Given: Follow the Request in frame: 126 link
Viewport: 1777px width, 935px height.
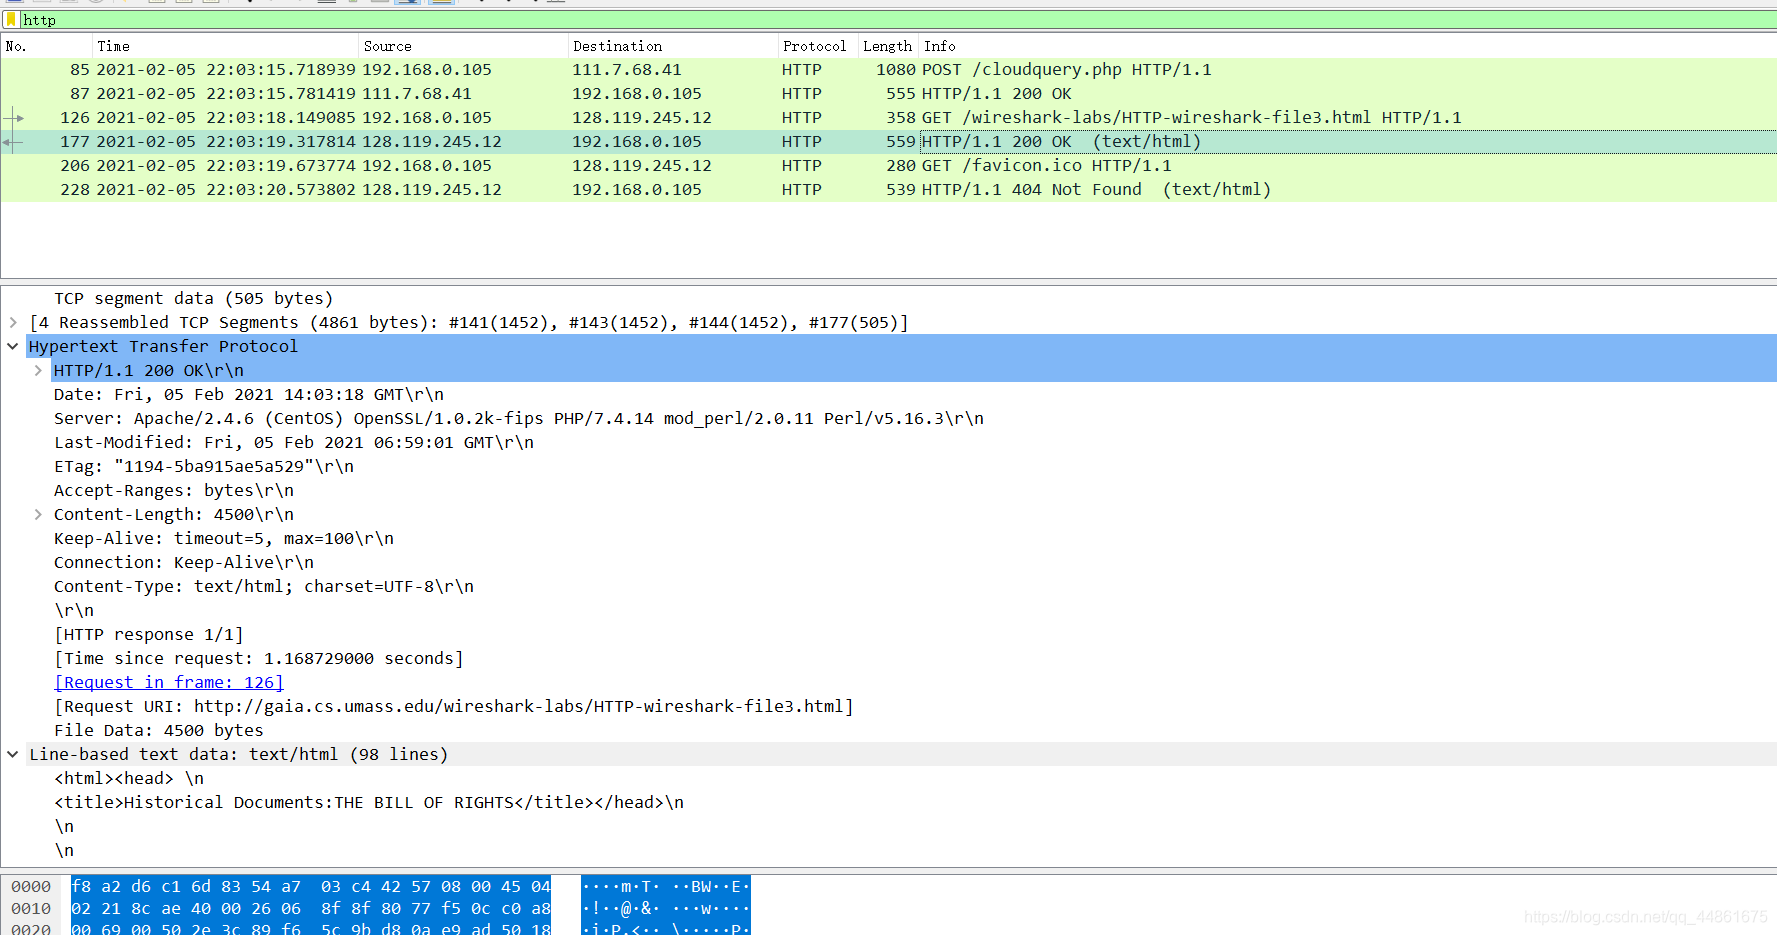Looking at the screenshot, I should [x=169, y=682].
